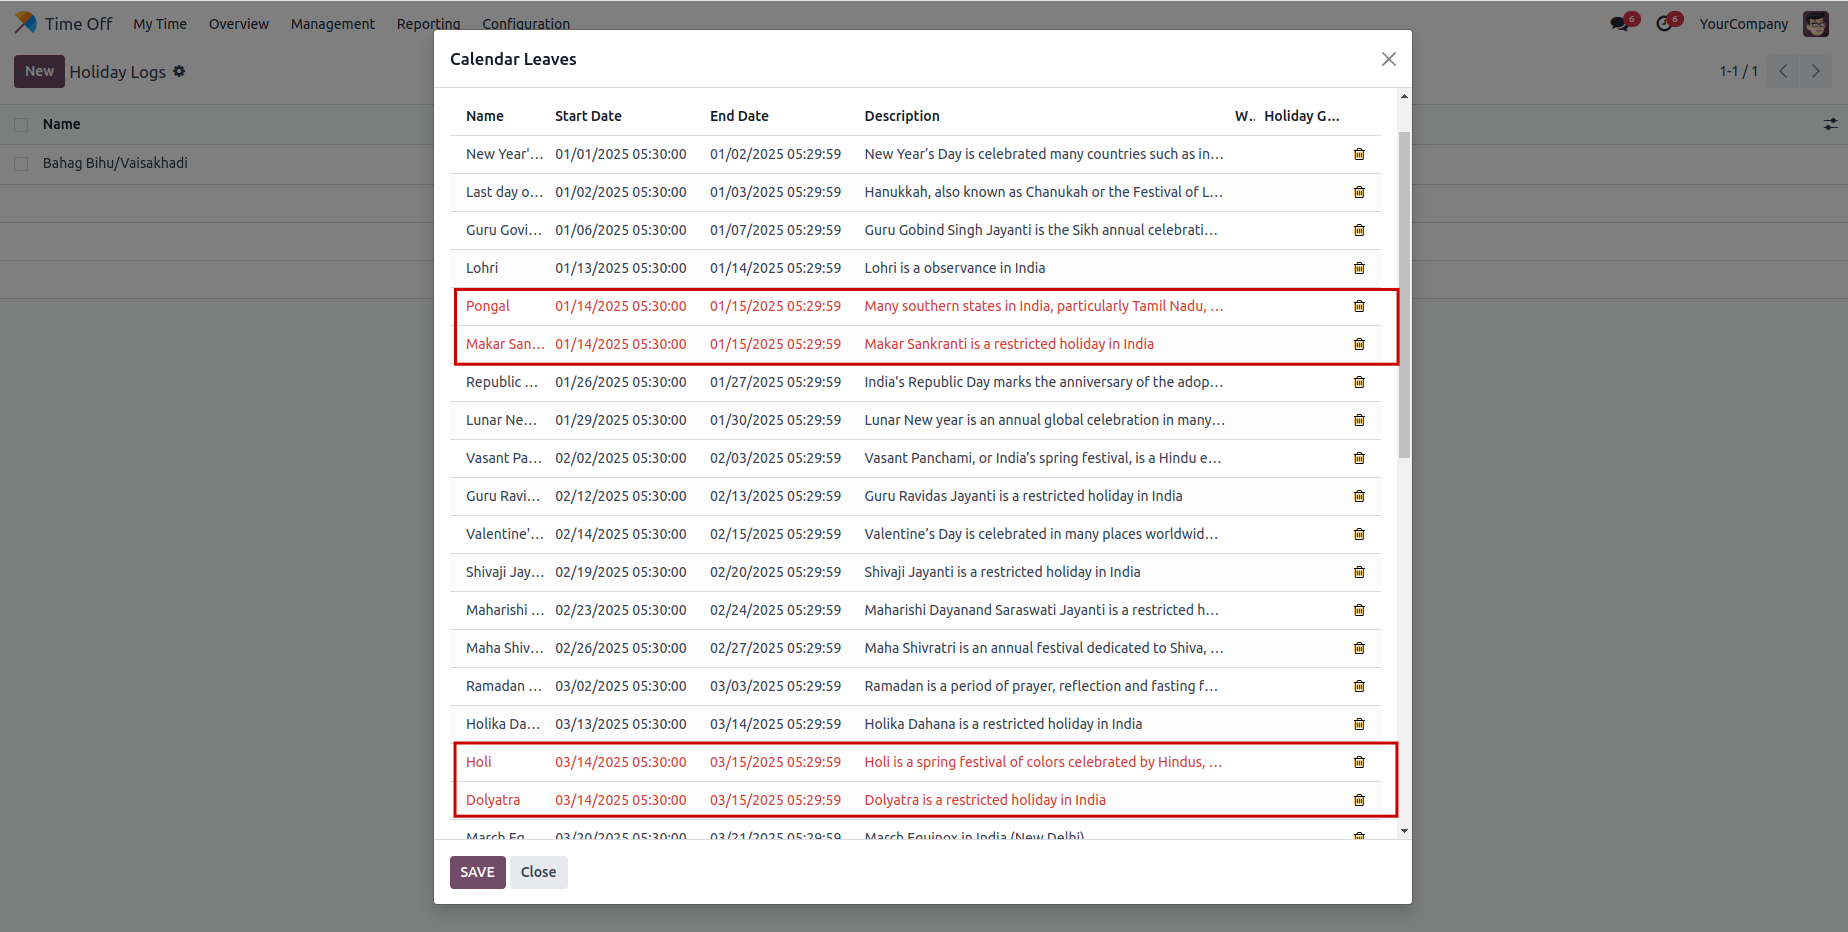
Task: Go to next page with right chevron
Action: pos(1815,71)
